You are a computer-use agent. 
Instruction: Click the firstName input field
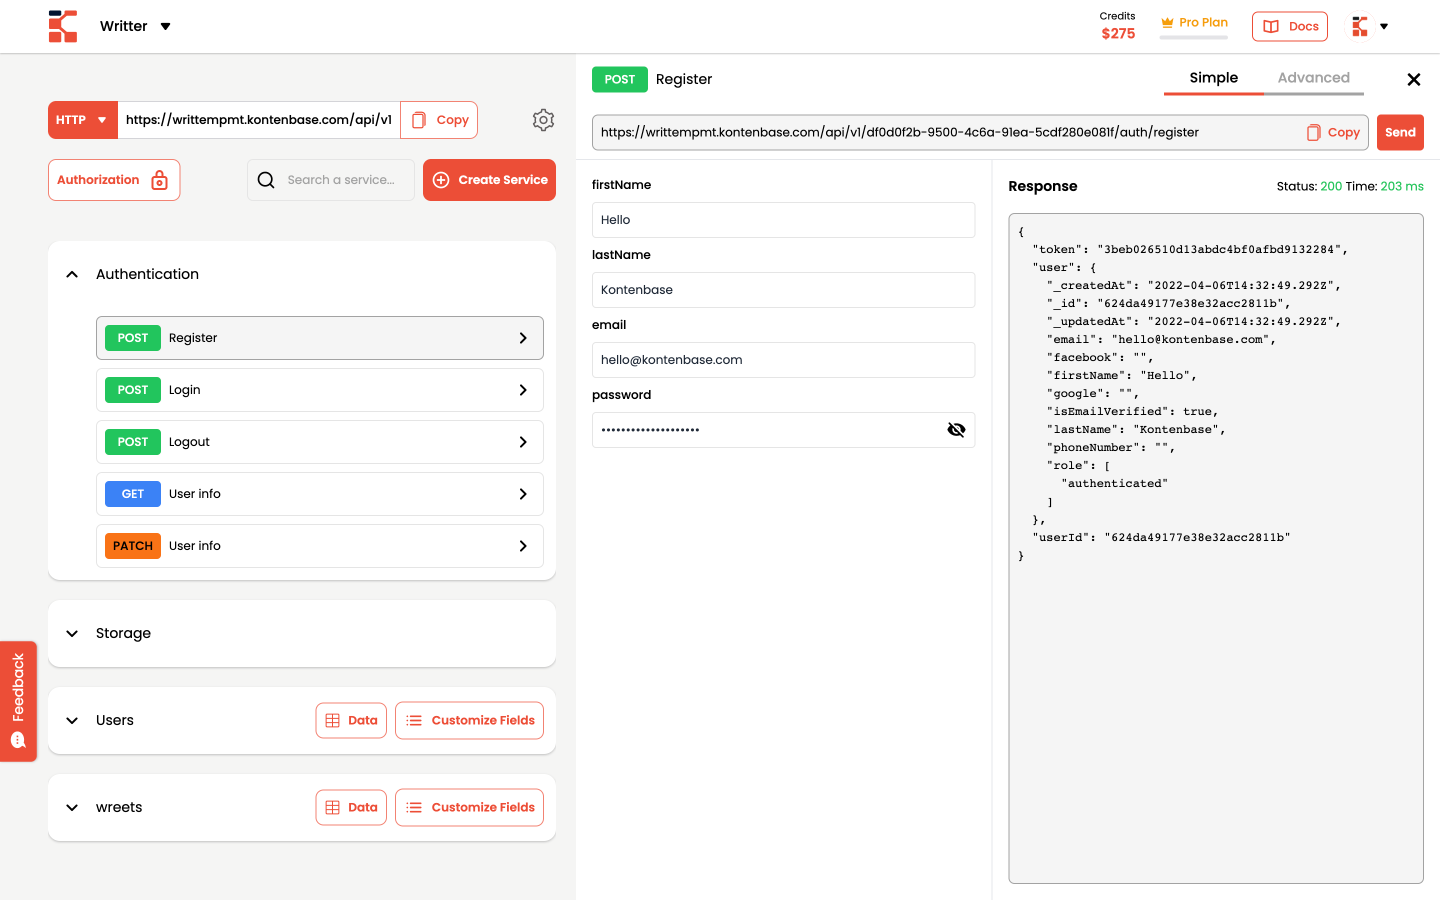click(x=783, y=220)
